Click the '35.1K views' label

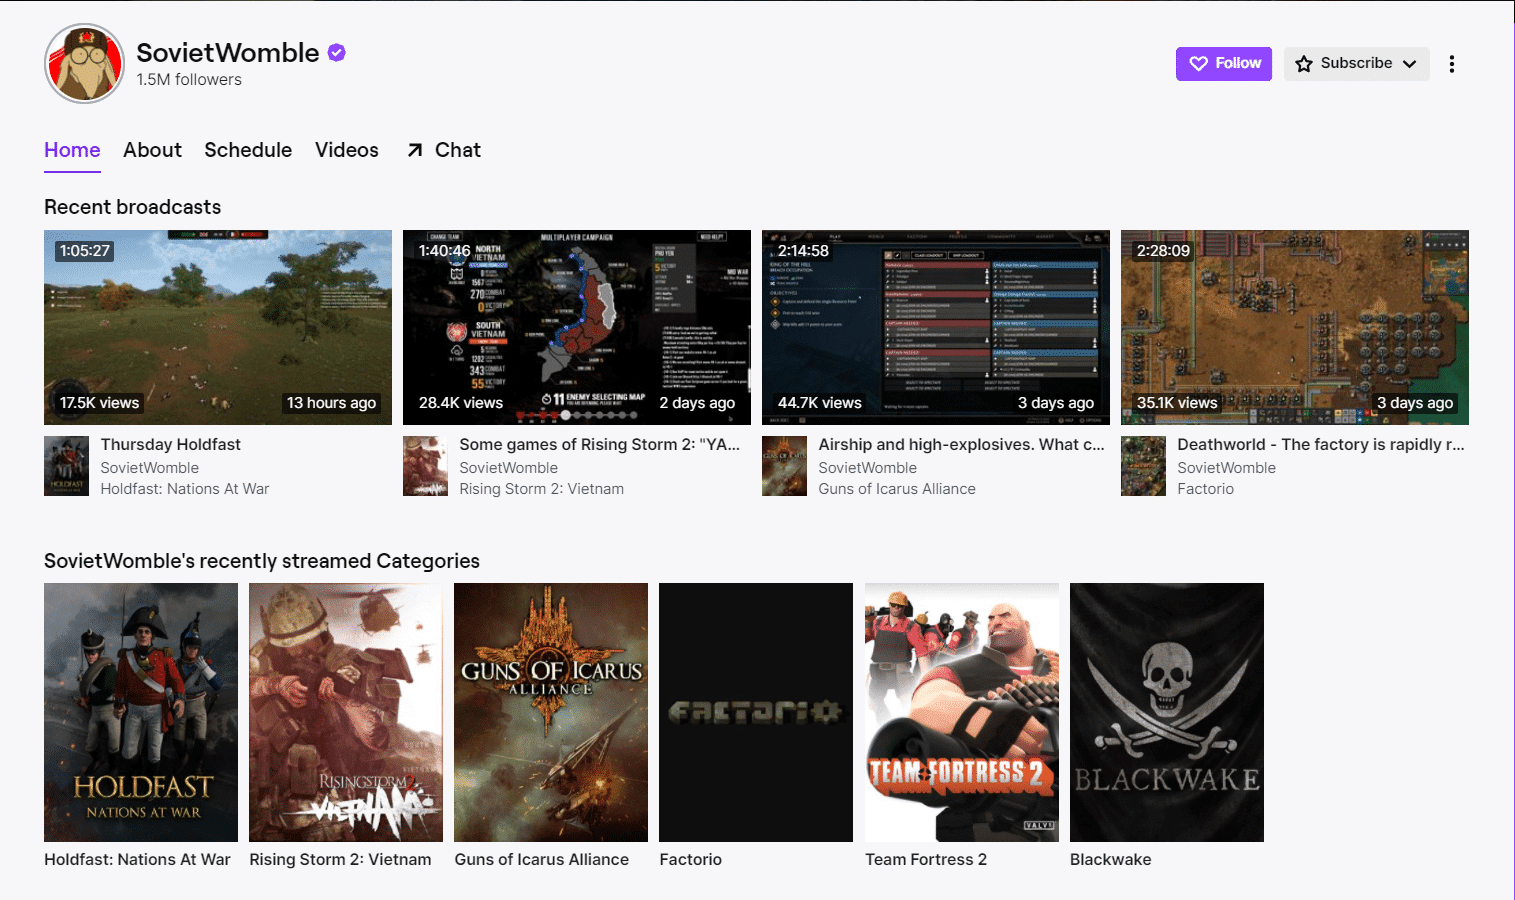click(1177, 403)
